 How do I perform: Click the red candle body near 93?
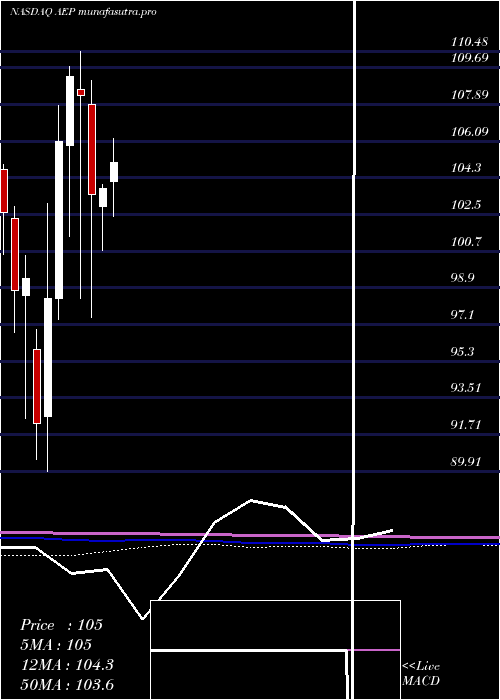tap(37, 386)
